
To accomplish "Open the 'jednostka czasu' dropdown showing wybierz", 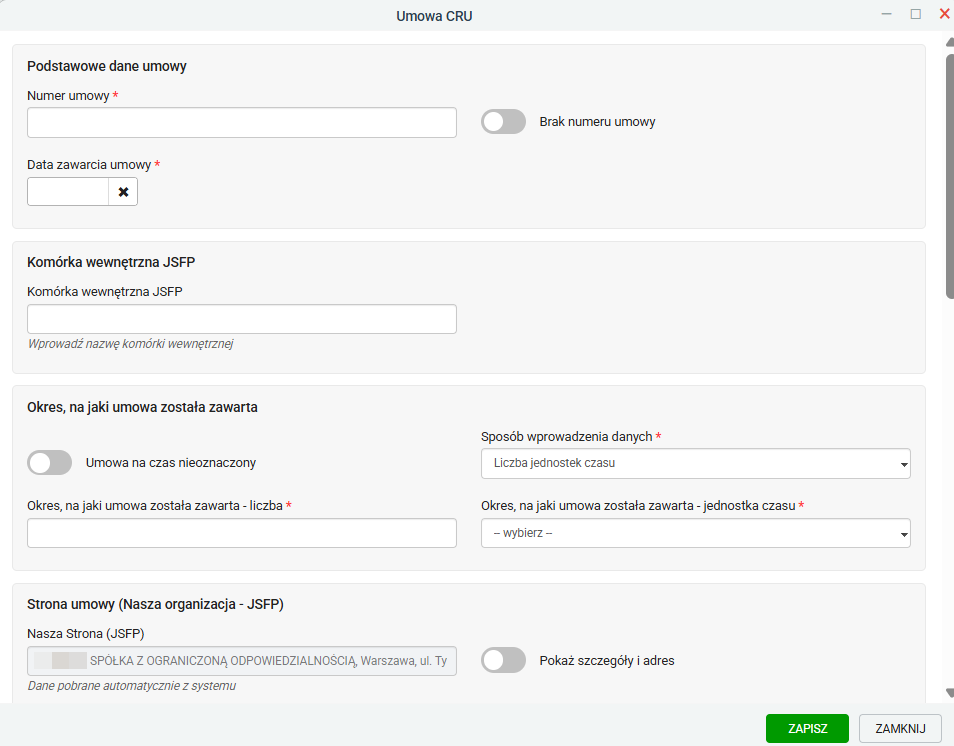I will click(x=695, y=533).
